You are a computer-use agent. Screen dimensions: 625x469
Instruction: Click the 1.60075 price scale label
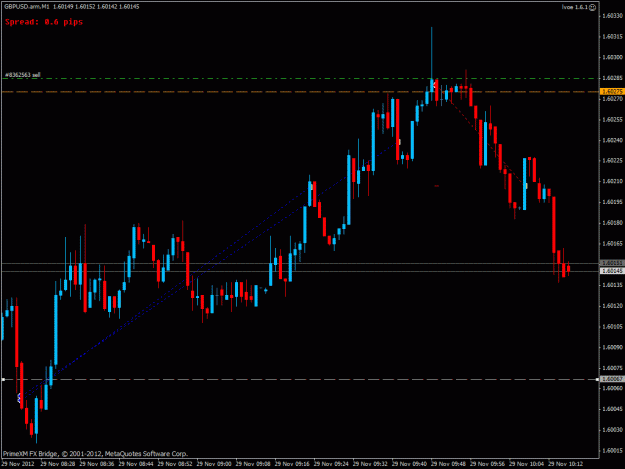(613, 368)
